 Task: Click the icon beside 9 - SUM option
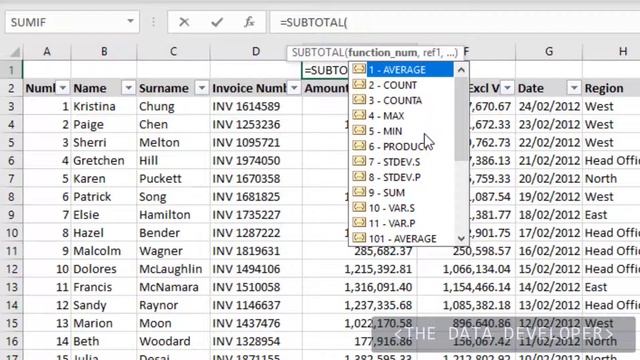click(359, 192)
